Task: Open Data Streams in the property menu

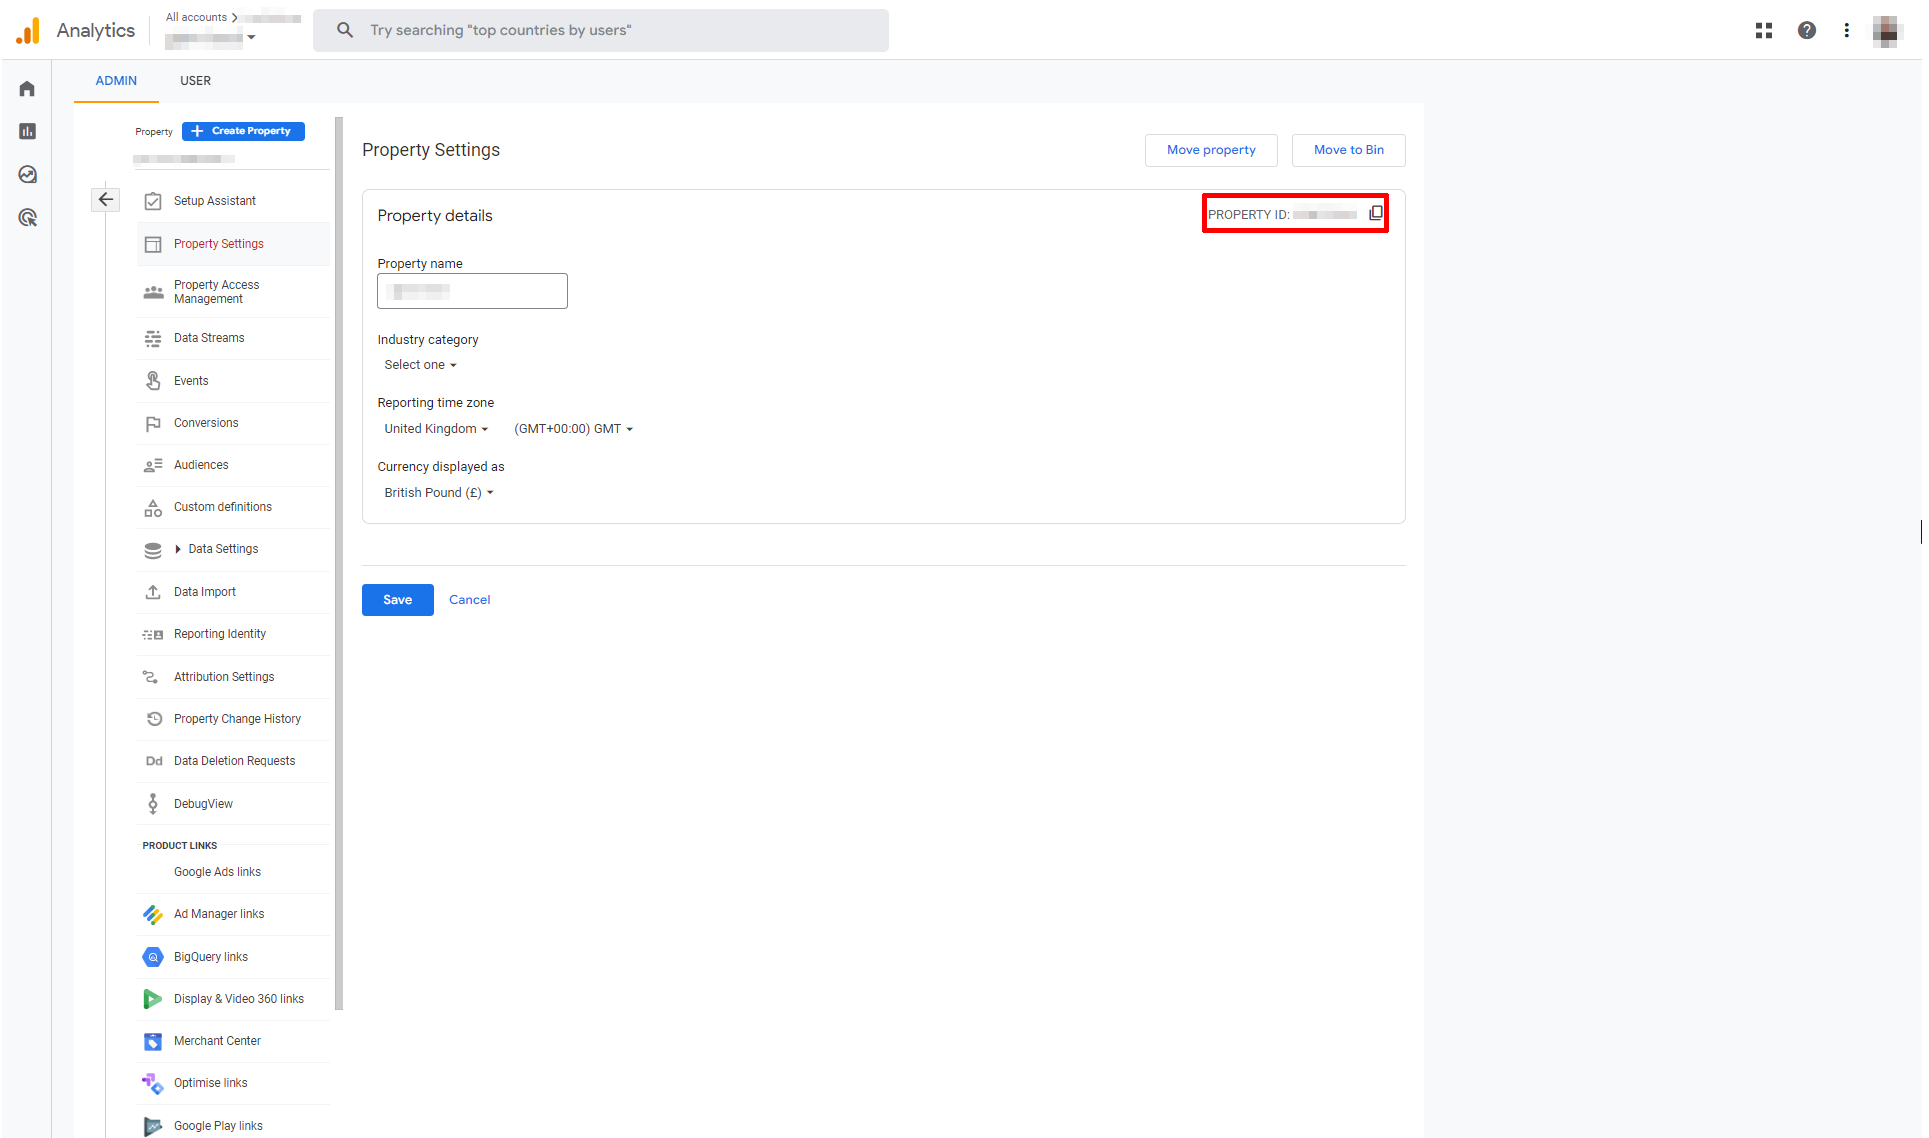Action: click(209, 338)
